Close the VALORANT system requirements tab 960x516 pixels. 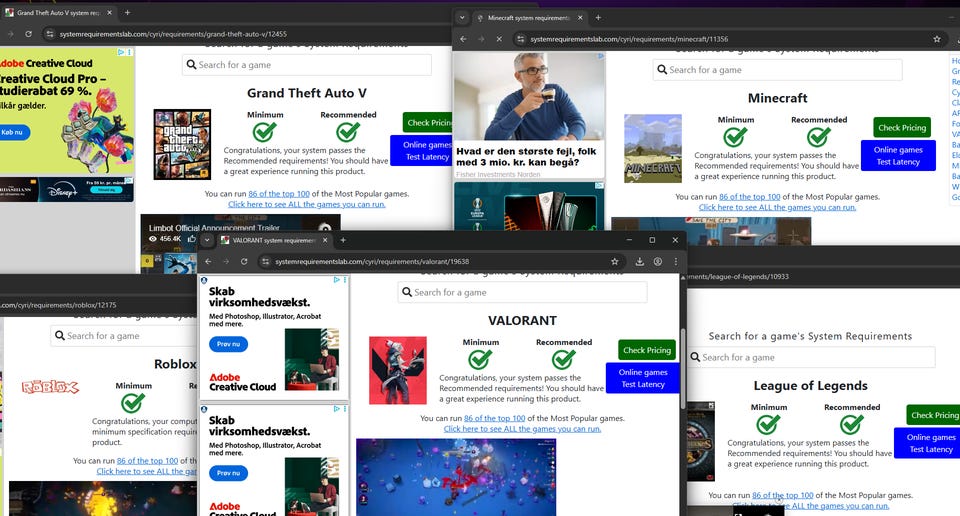325,240
